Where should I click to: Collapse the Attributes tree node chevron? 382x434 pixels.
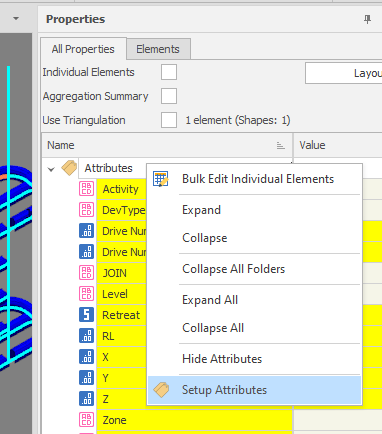(x=51, y=169)
